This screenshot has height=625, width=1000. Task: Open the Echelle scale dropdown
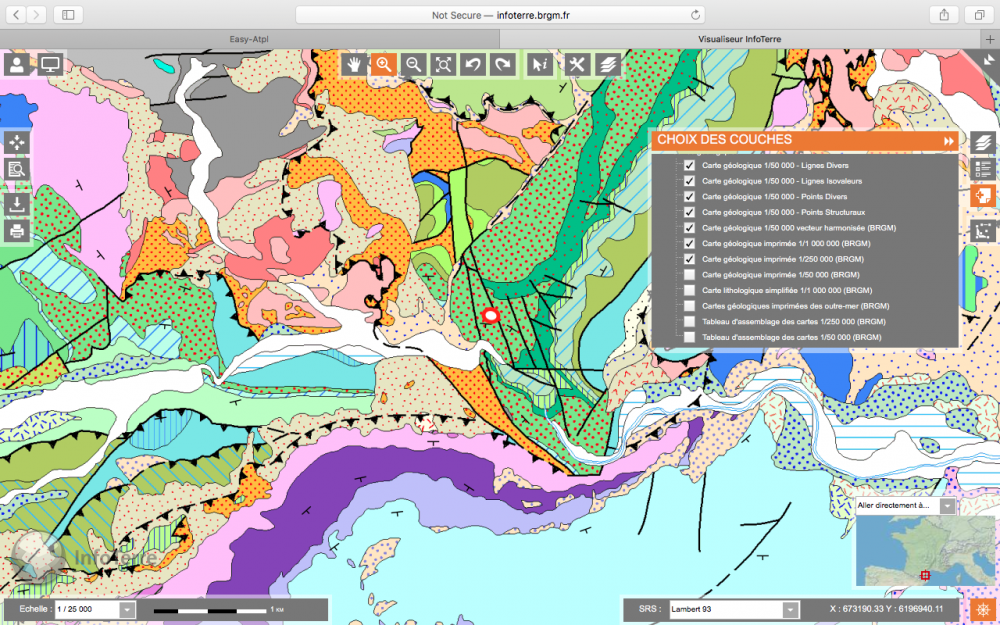pyautogui.click(x=127, y=609)
